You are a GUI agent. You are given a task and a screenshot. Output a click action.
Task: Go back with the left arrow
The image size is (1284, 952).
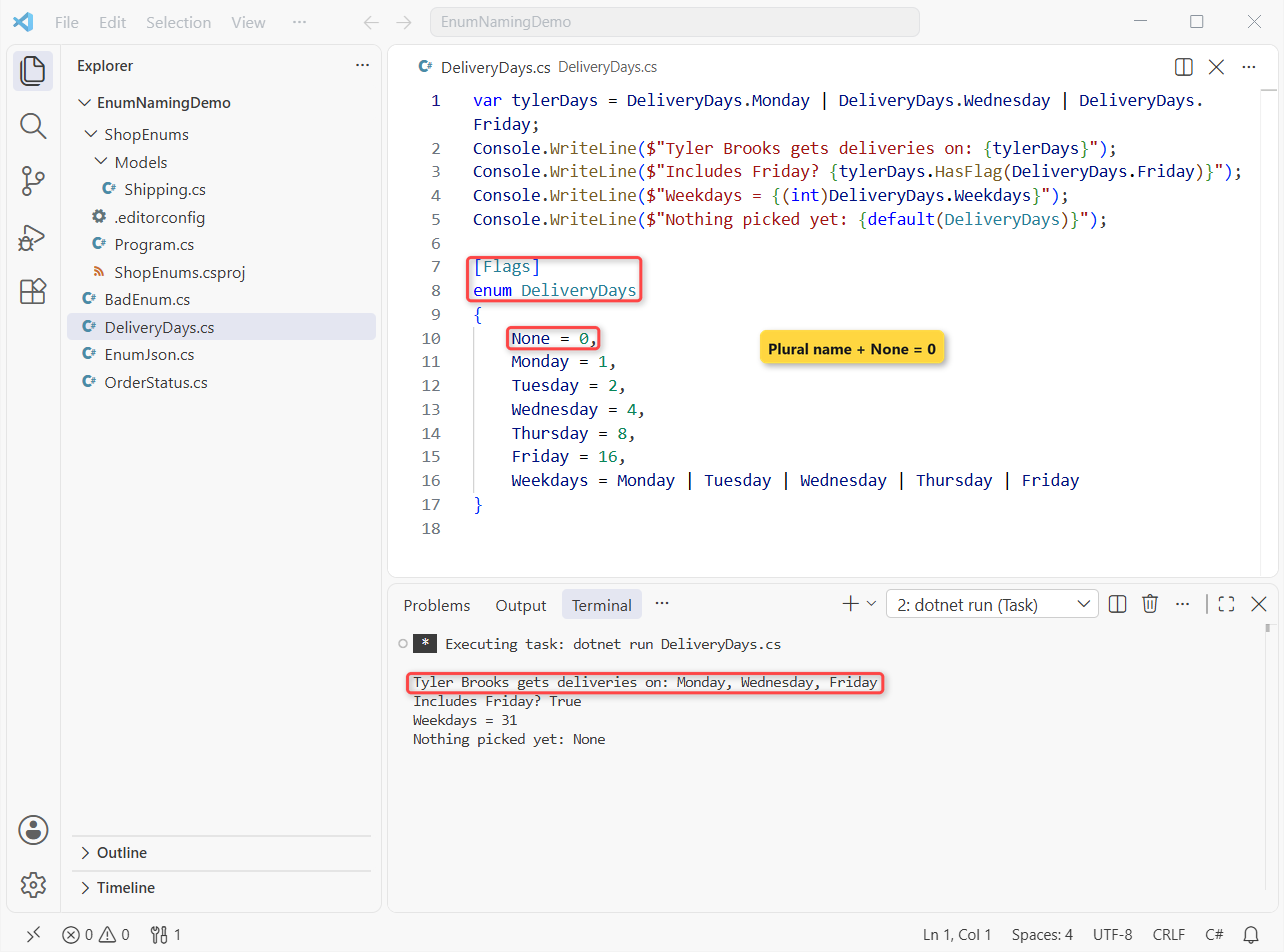coord(371,22)
